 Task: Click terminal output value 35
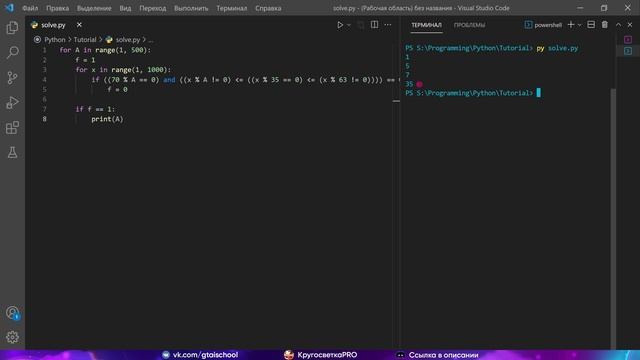409,84
